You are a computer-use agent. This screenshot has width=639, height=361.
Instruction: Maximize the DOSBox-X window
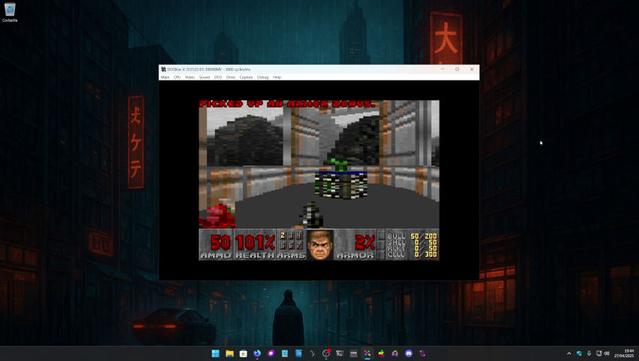pyautogui.click(x=457, y=69)
